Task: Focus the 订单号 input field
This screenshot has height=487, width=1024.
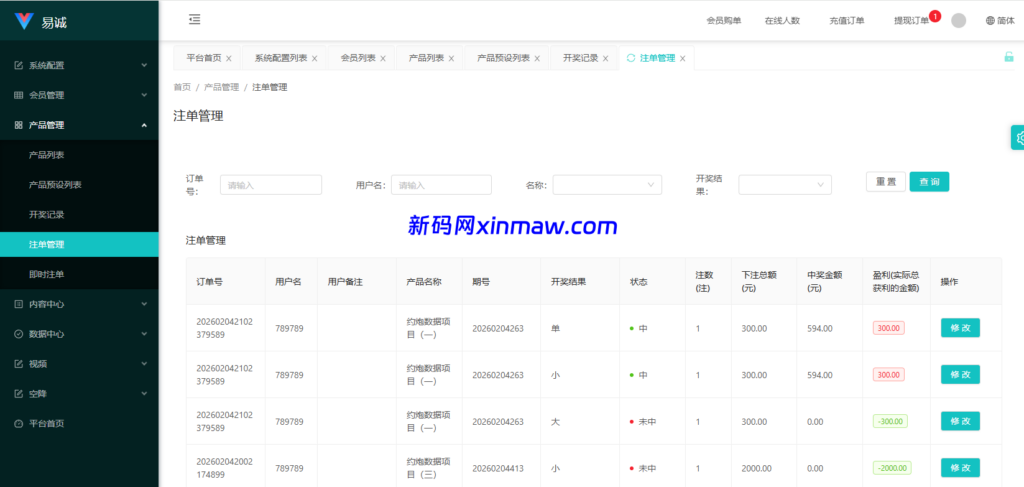Action: click(x=271, y=185)
